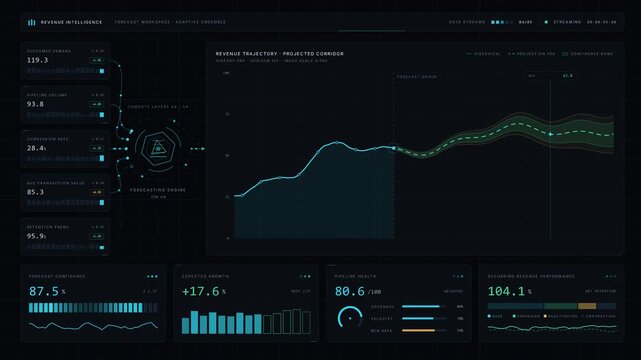Viewport: 641px width, 360px height.
Task: Open the Forecast Confidence three-dot menu
Action: click(152, 276)
